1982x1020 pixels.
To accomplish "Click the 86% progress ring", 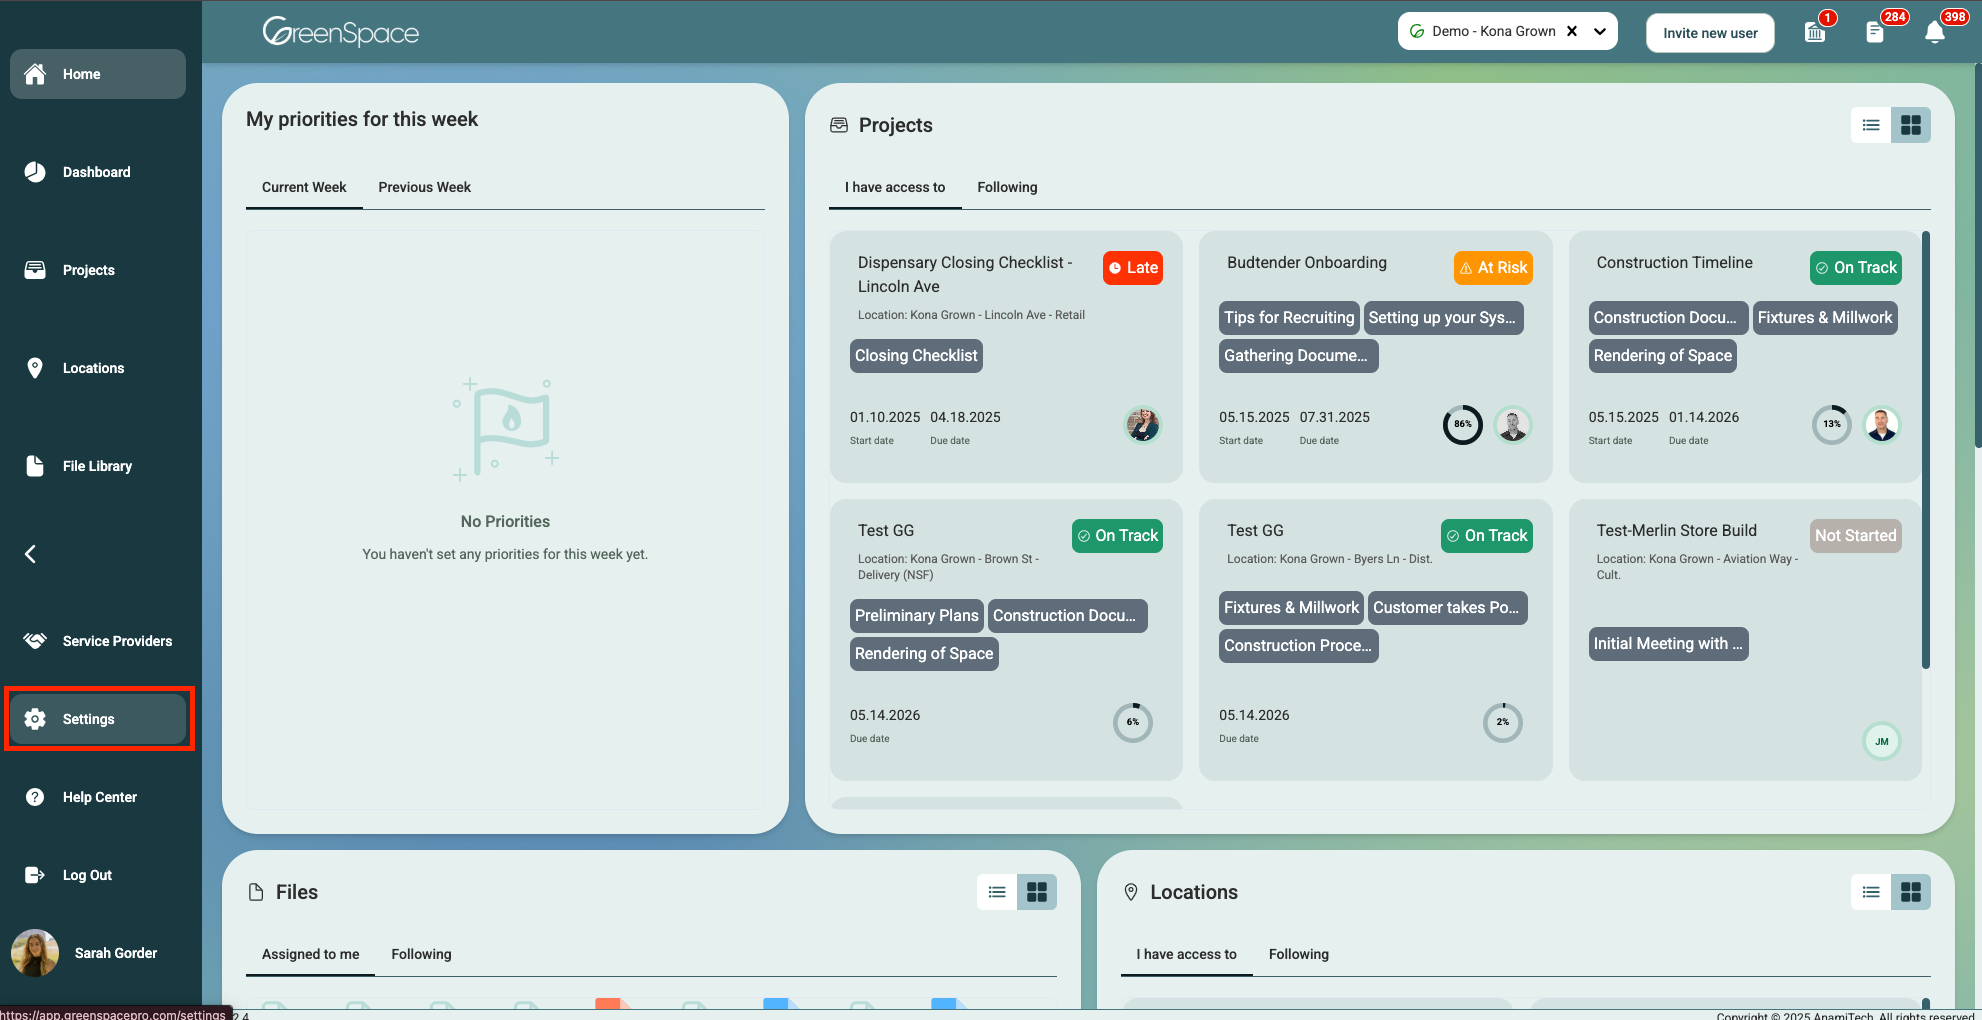I will tap(1462, 425).
